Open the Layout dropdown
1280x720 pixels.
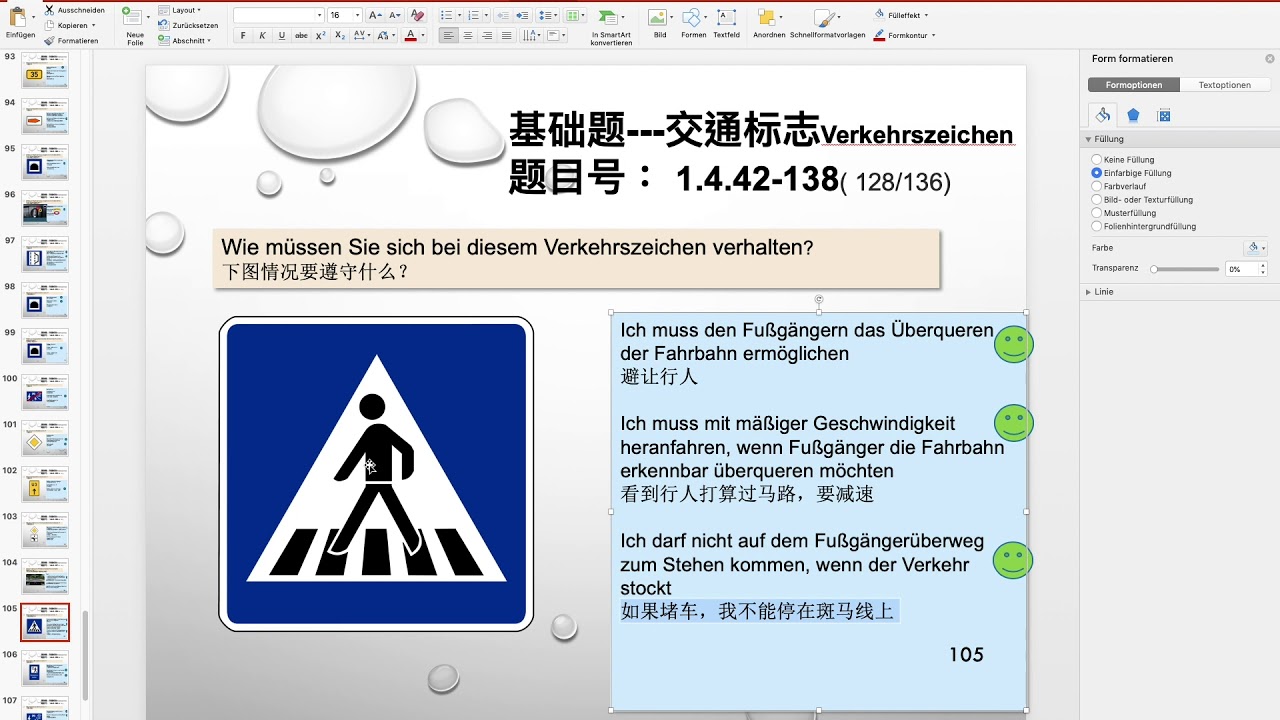tap(180, 10)
